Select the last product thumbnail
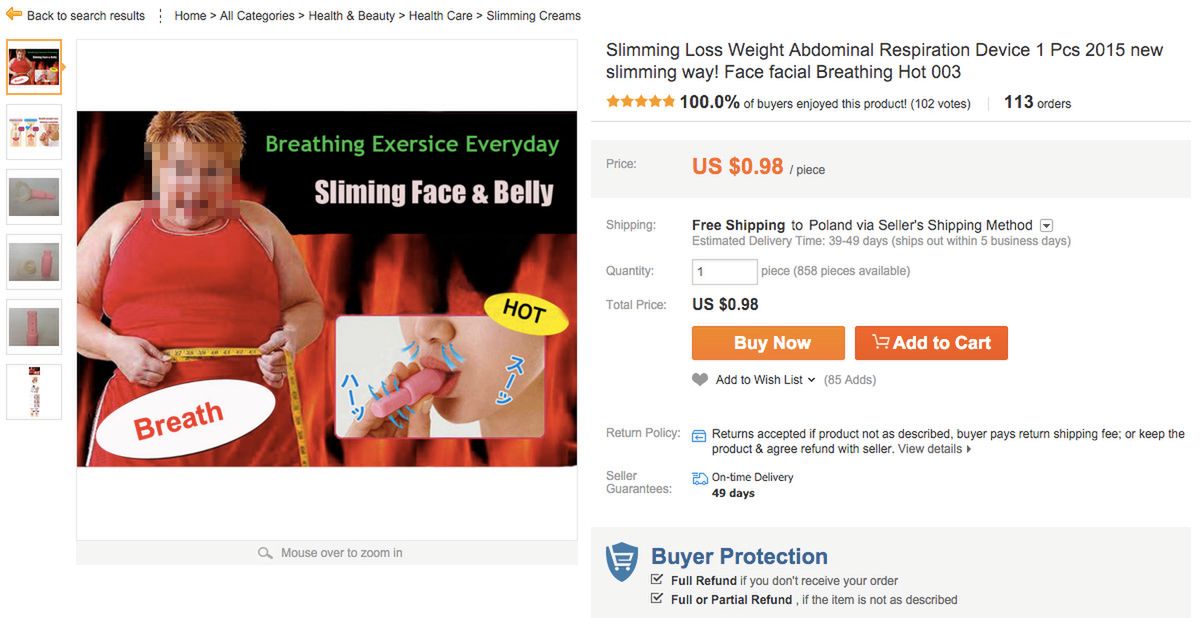This screenshot has width=1200, height=618. [34, 391]
